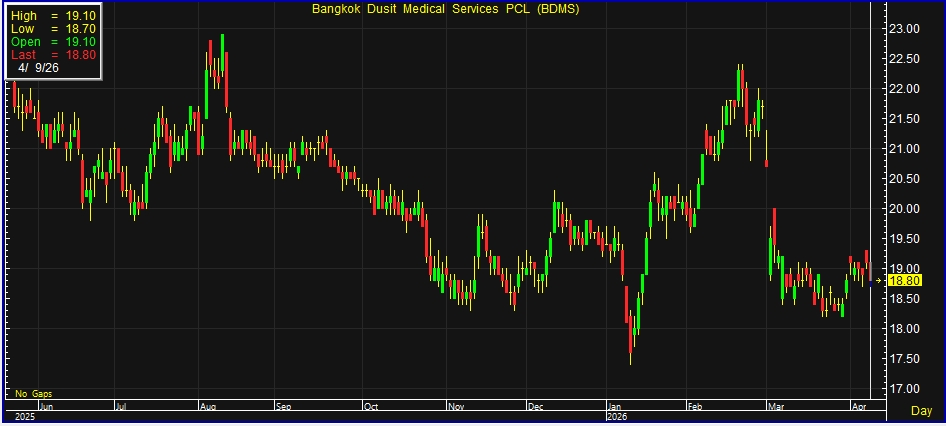Click the yellow arrow marker beside 18.80

[879, 282]
